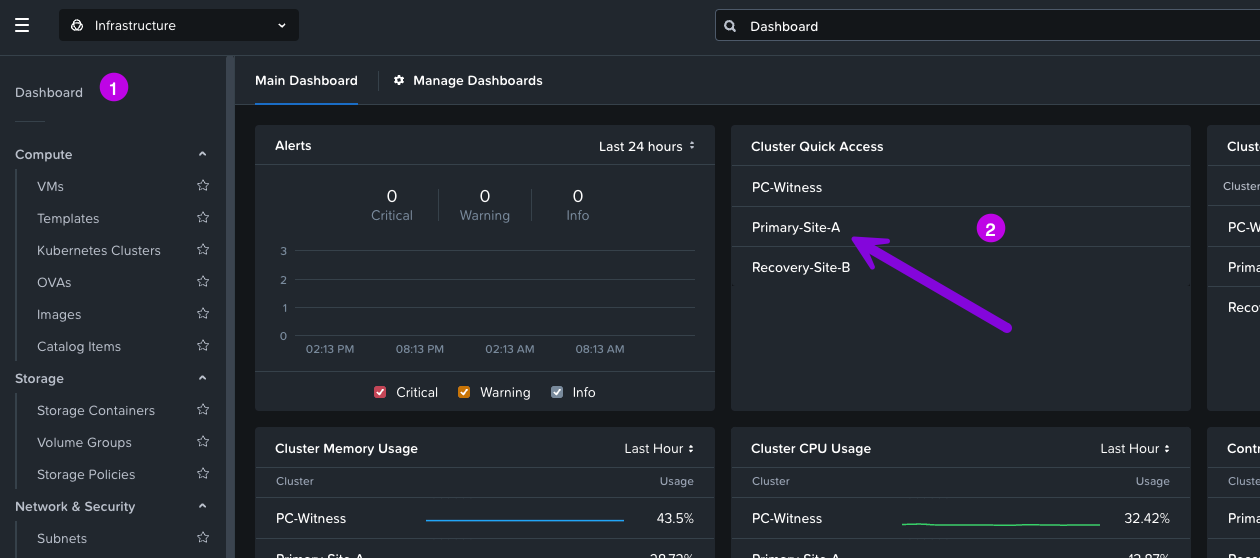Screen dimensions: 1260x558
Task: Open Storage Containers page
Action: coord(96,410)
